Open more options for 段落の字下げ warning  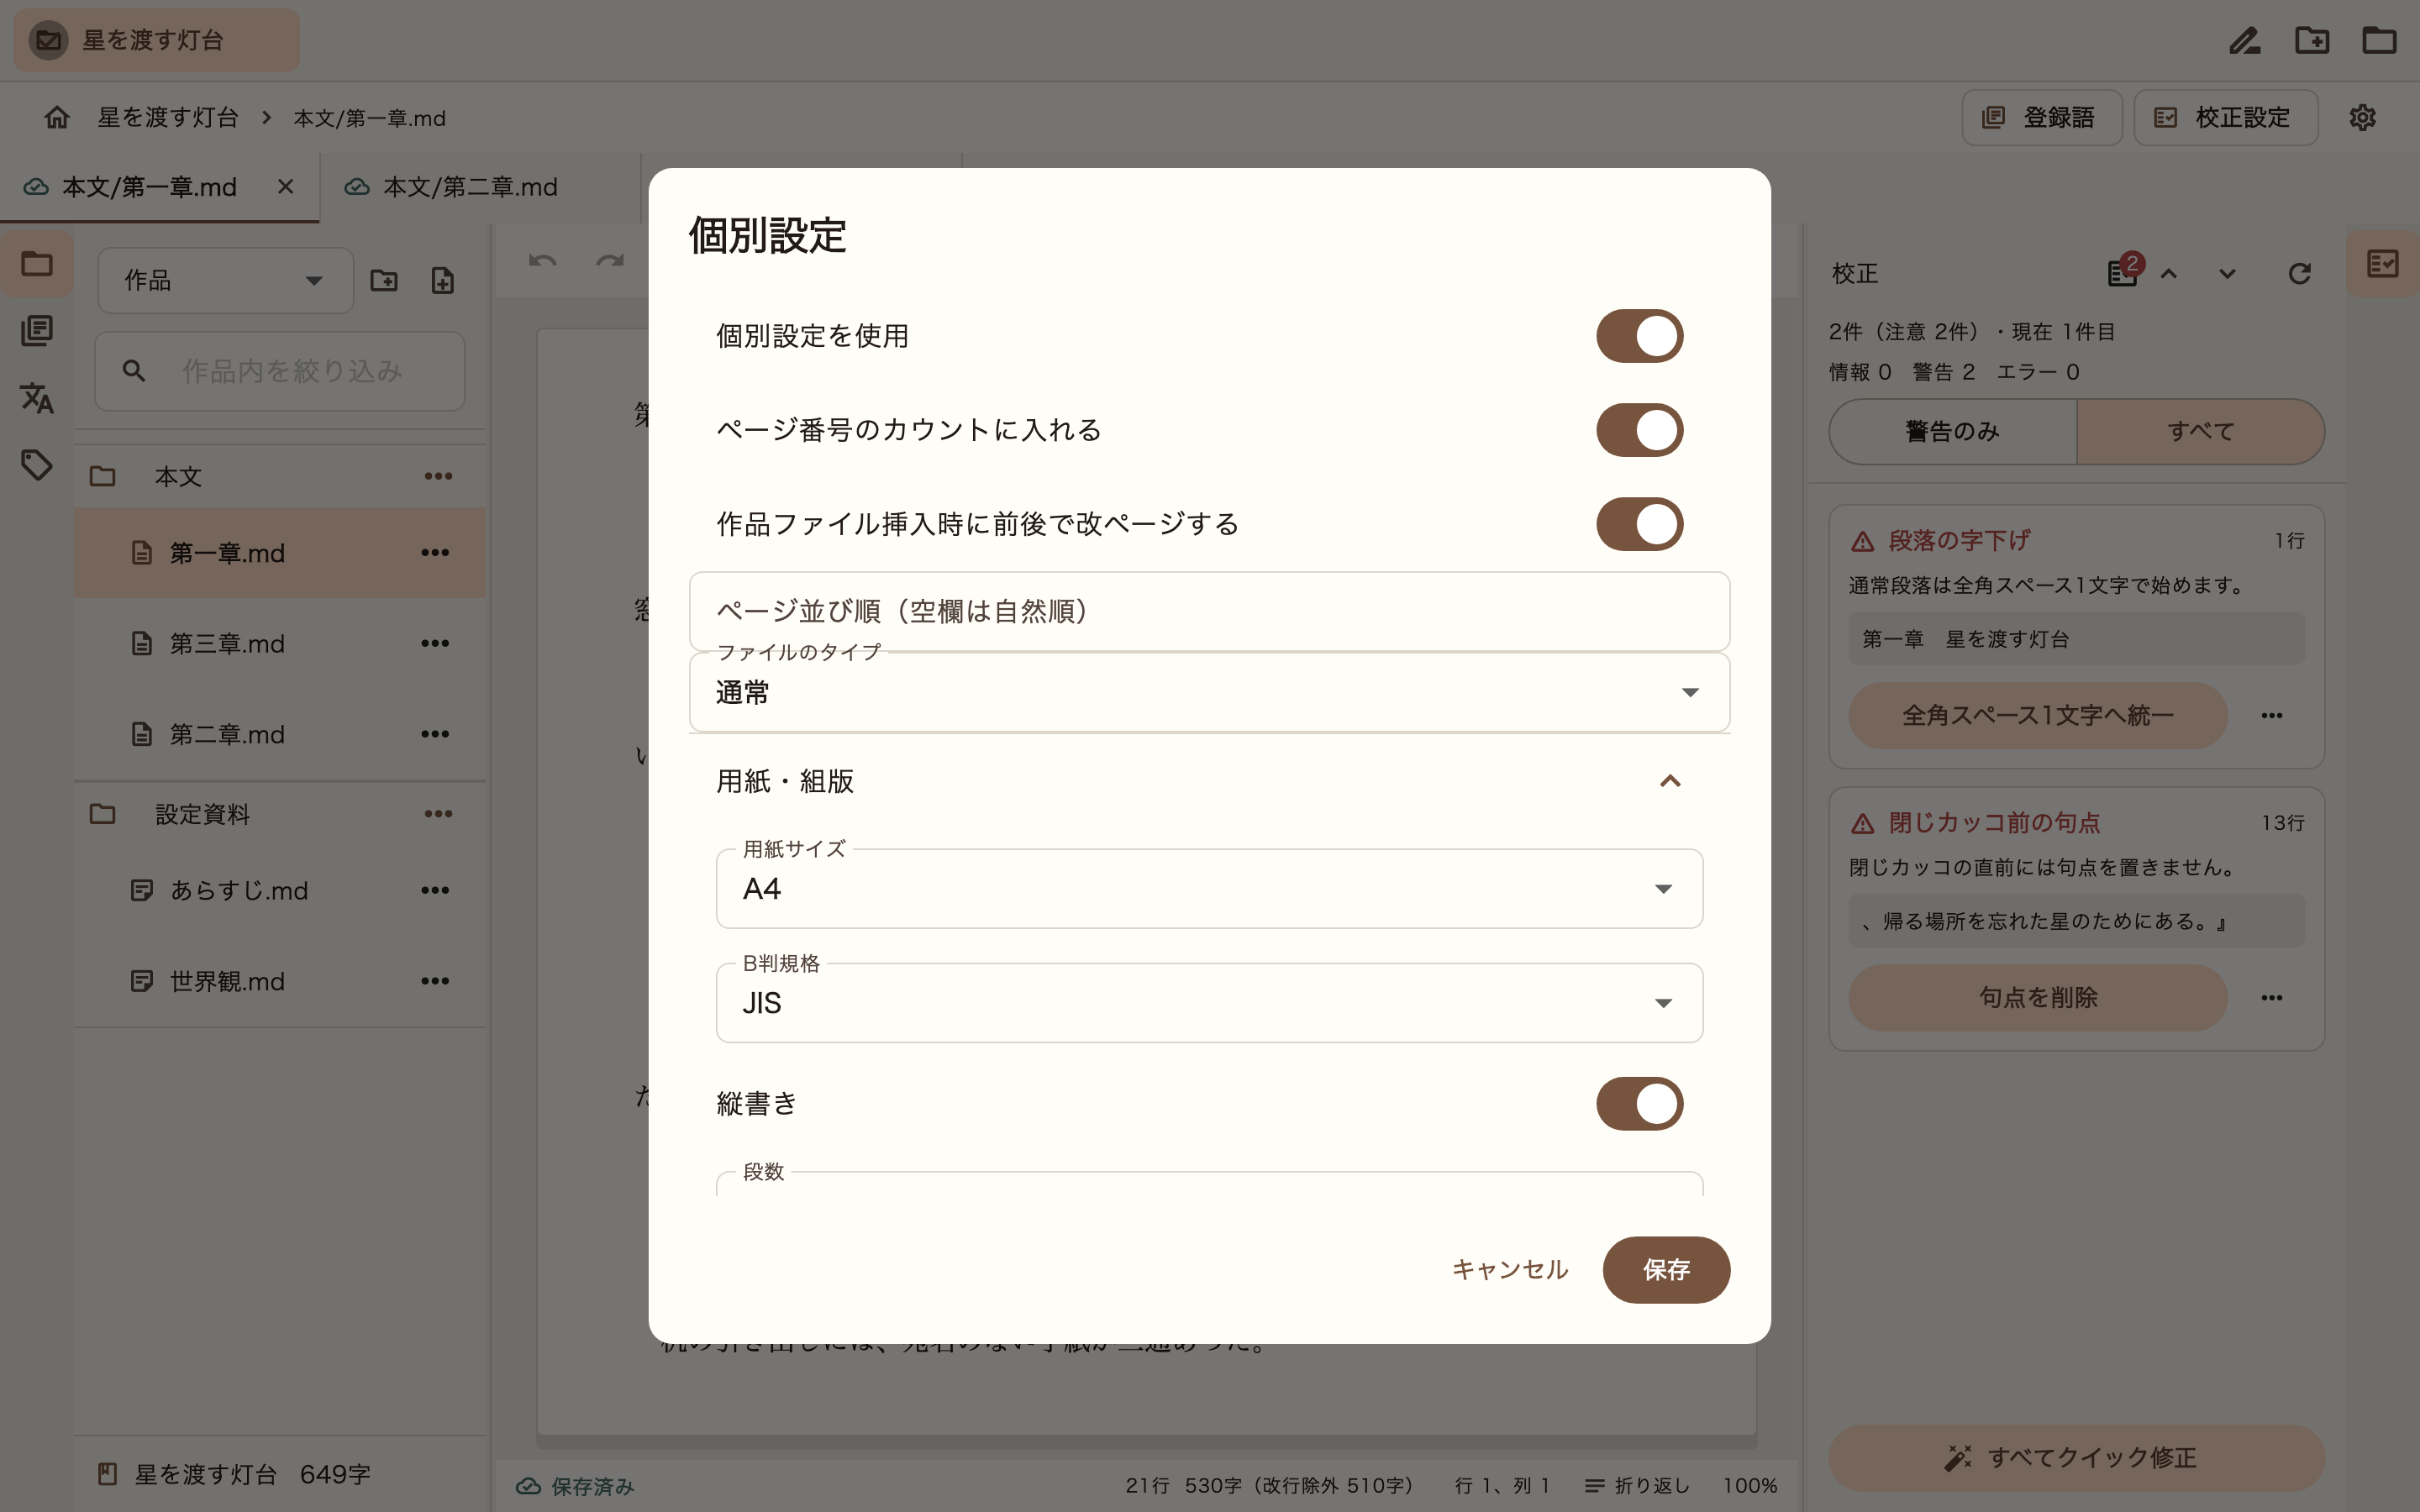tap(2272, 716)
